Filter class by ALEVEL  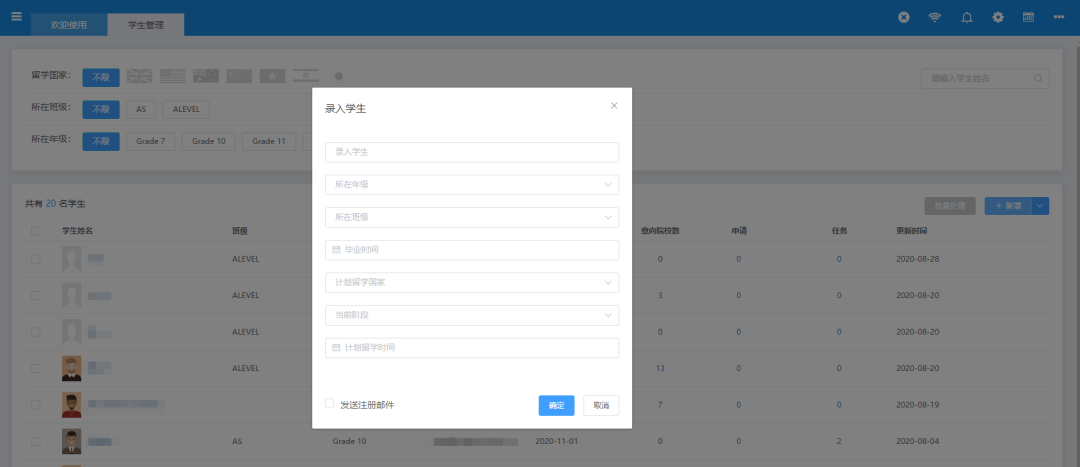pyautogui.click(x=186, y=110)
